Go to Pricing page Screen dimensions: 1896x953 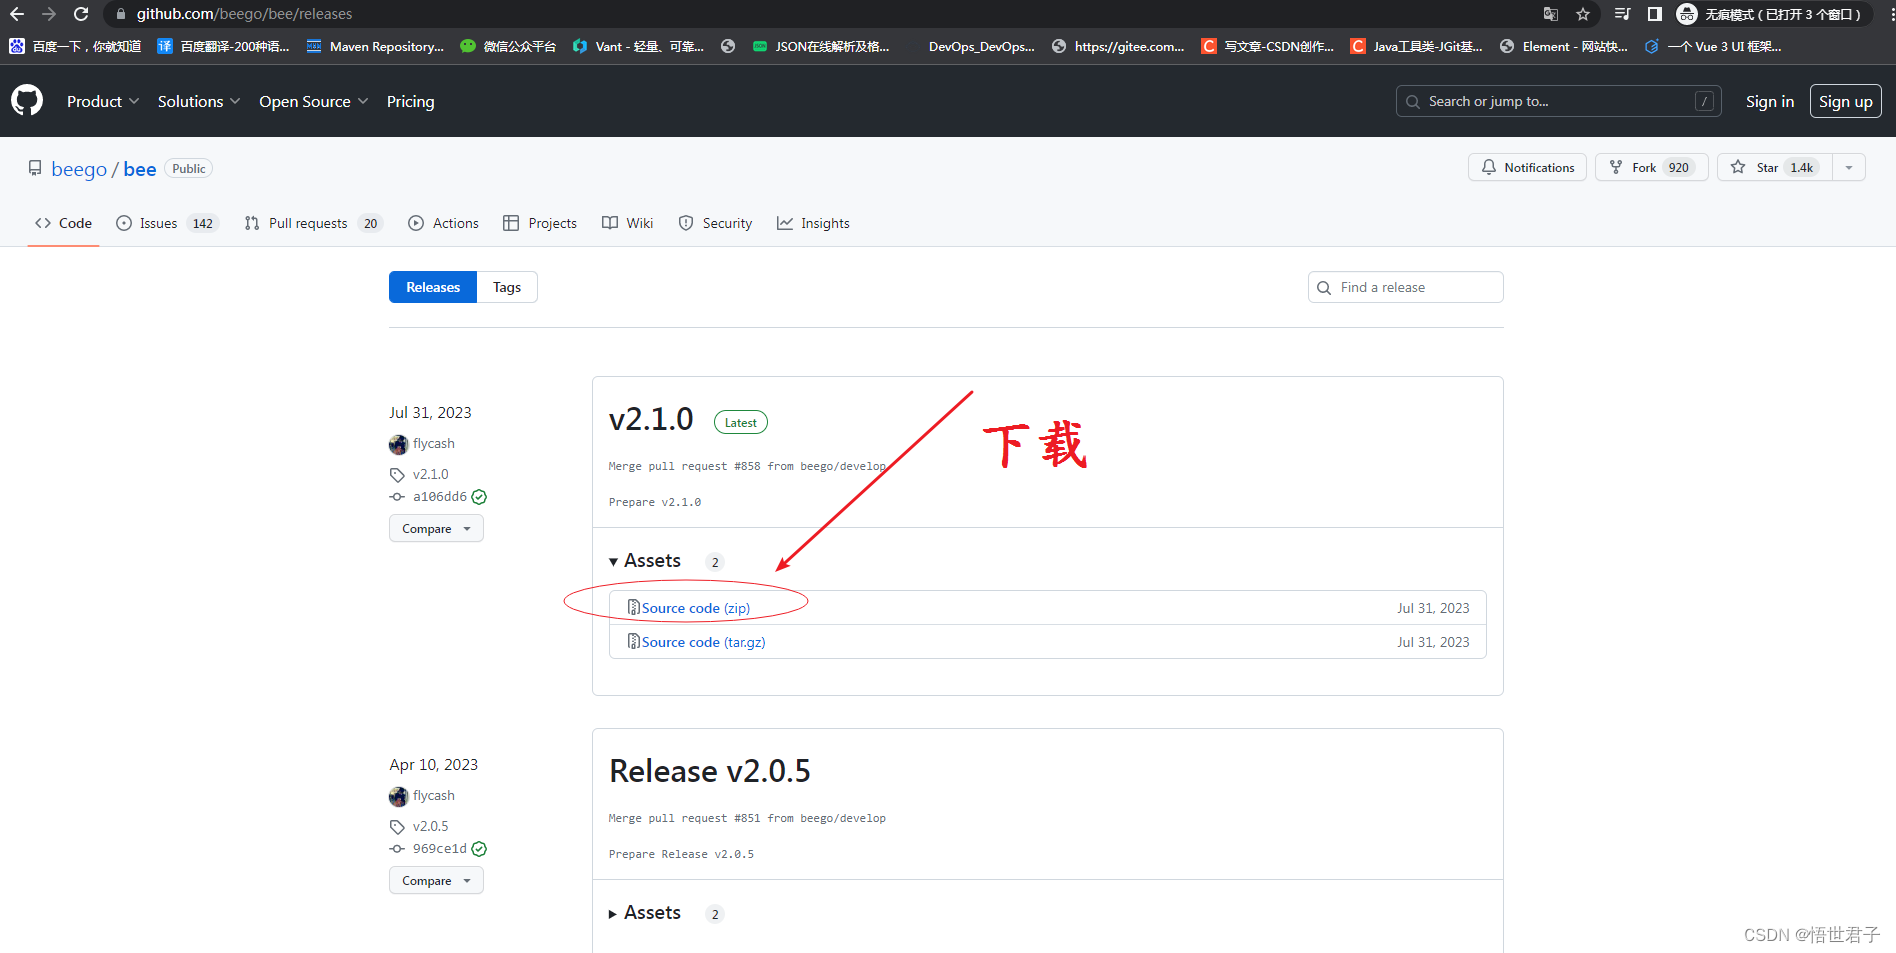pyautogui.click(x=410, y=101)
